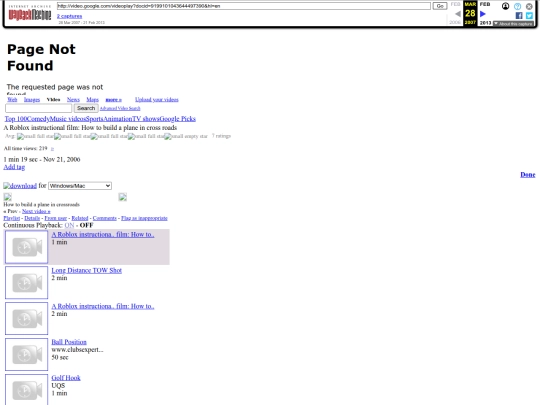Open thumbnail for Golf Hook video

tap(27, 390)
